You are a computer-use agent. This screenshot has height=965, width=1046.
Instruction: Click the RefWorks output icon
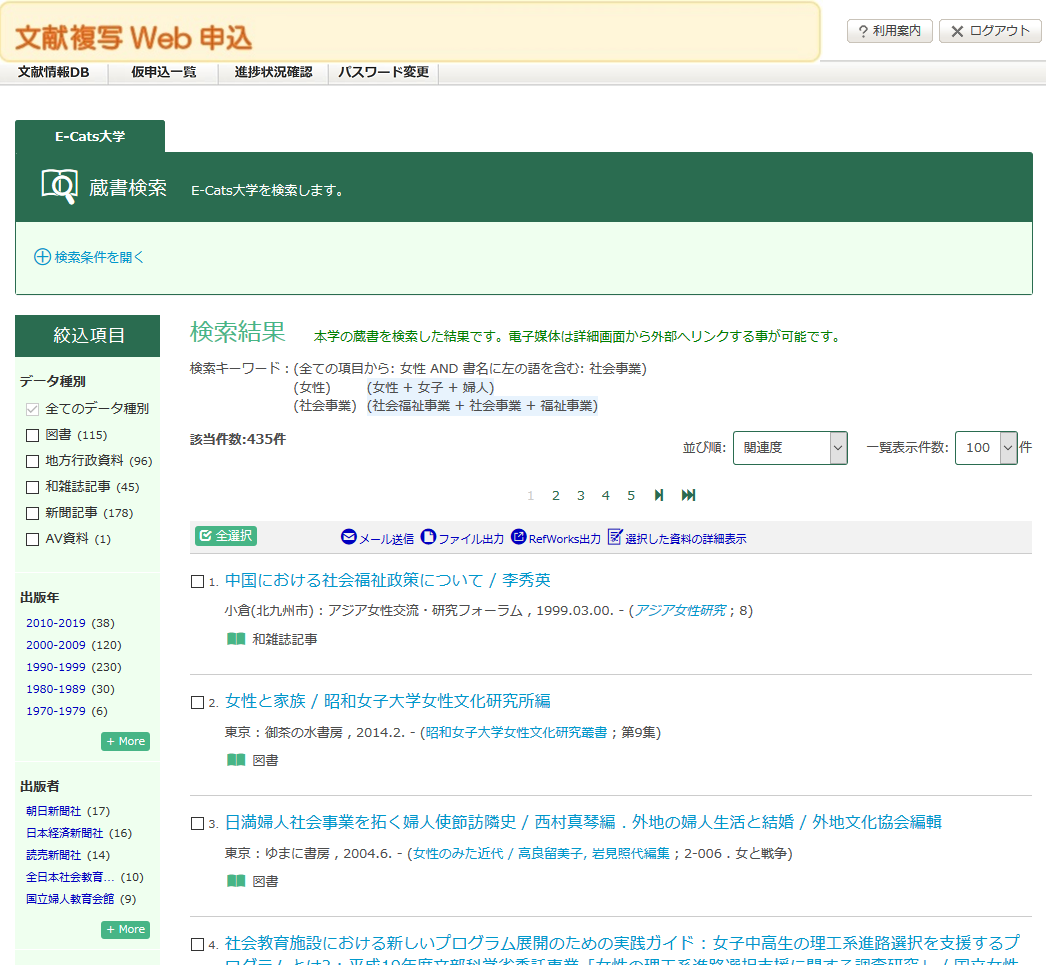(518, 537)
